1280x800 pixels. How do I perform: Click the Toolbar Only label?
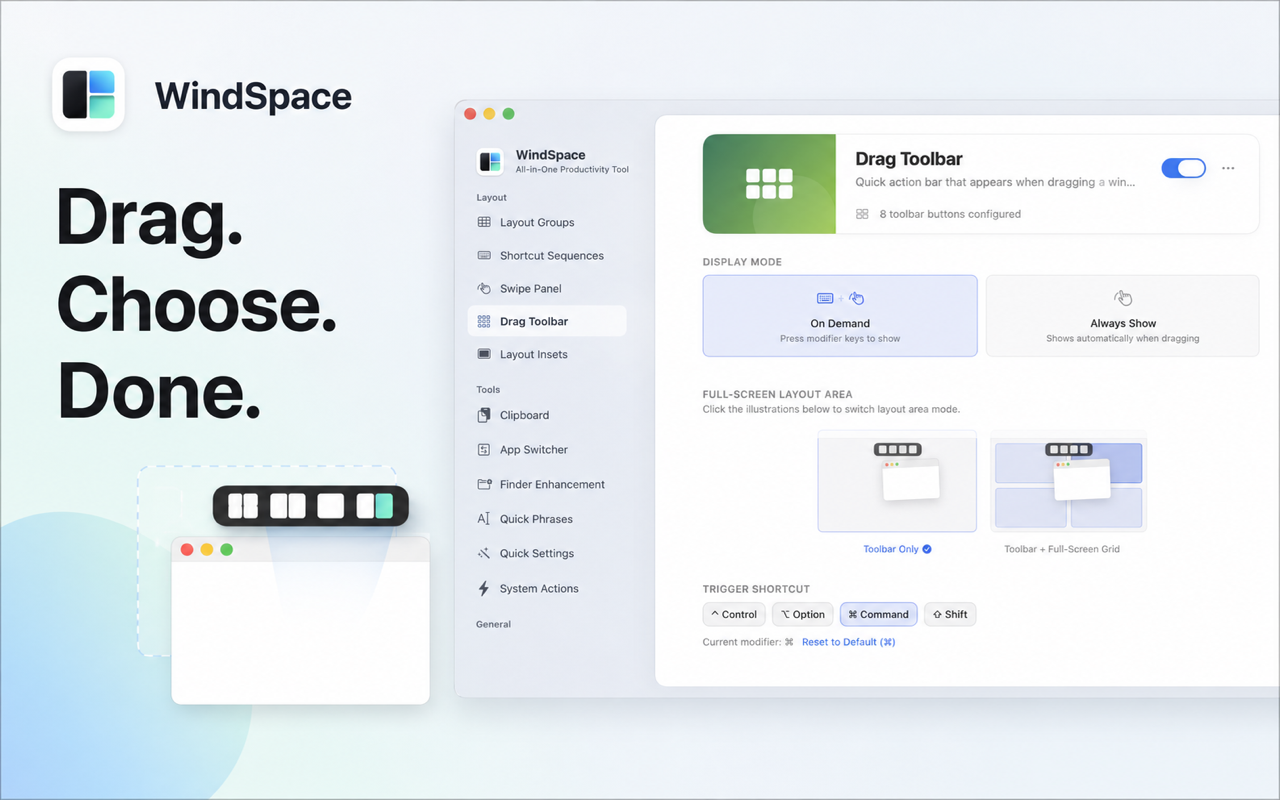pyautogui.click(x=892, y=549)
